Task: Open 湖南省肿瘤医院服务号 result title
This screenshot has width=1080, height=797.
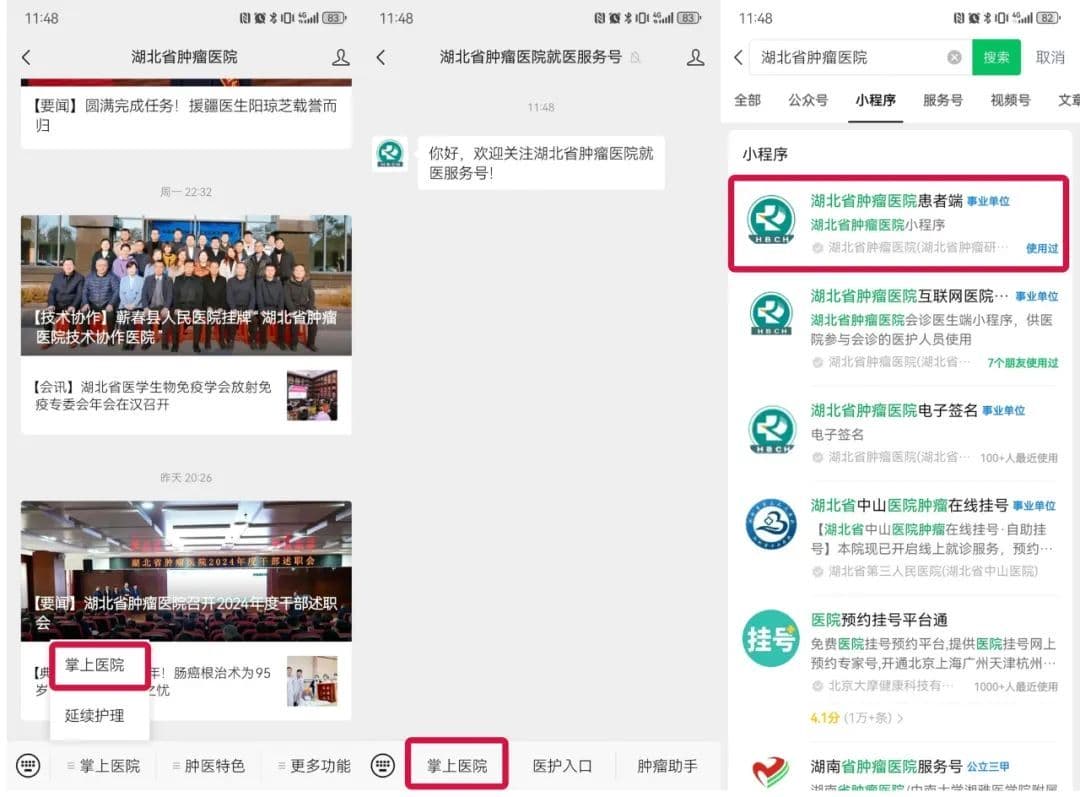Action: [886, 766]
